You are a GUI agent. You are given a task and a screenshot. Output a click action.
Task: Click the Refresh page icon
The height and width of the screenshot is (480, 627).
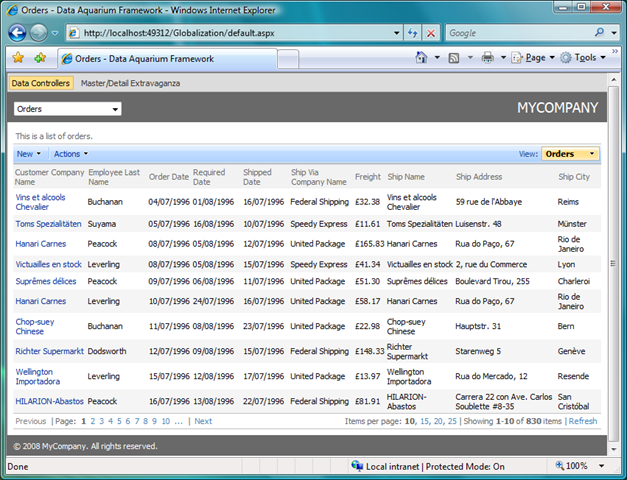[413, 33]
